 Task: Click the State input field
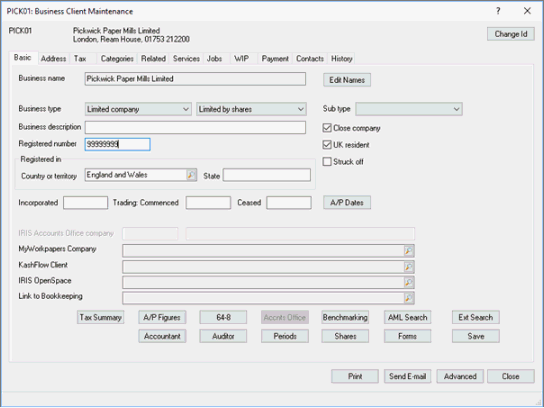(x=267, y=175)
